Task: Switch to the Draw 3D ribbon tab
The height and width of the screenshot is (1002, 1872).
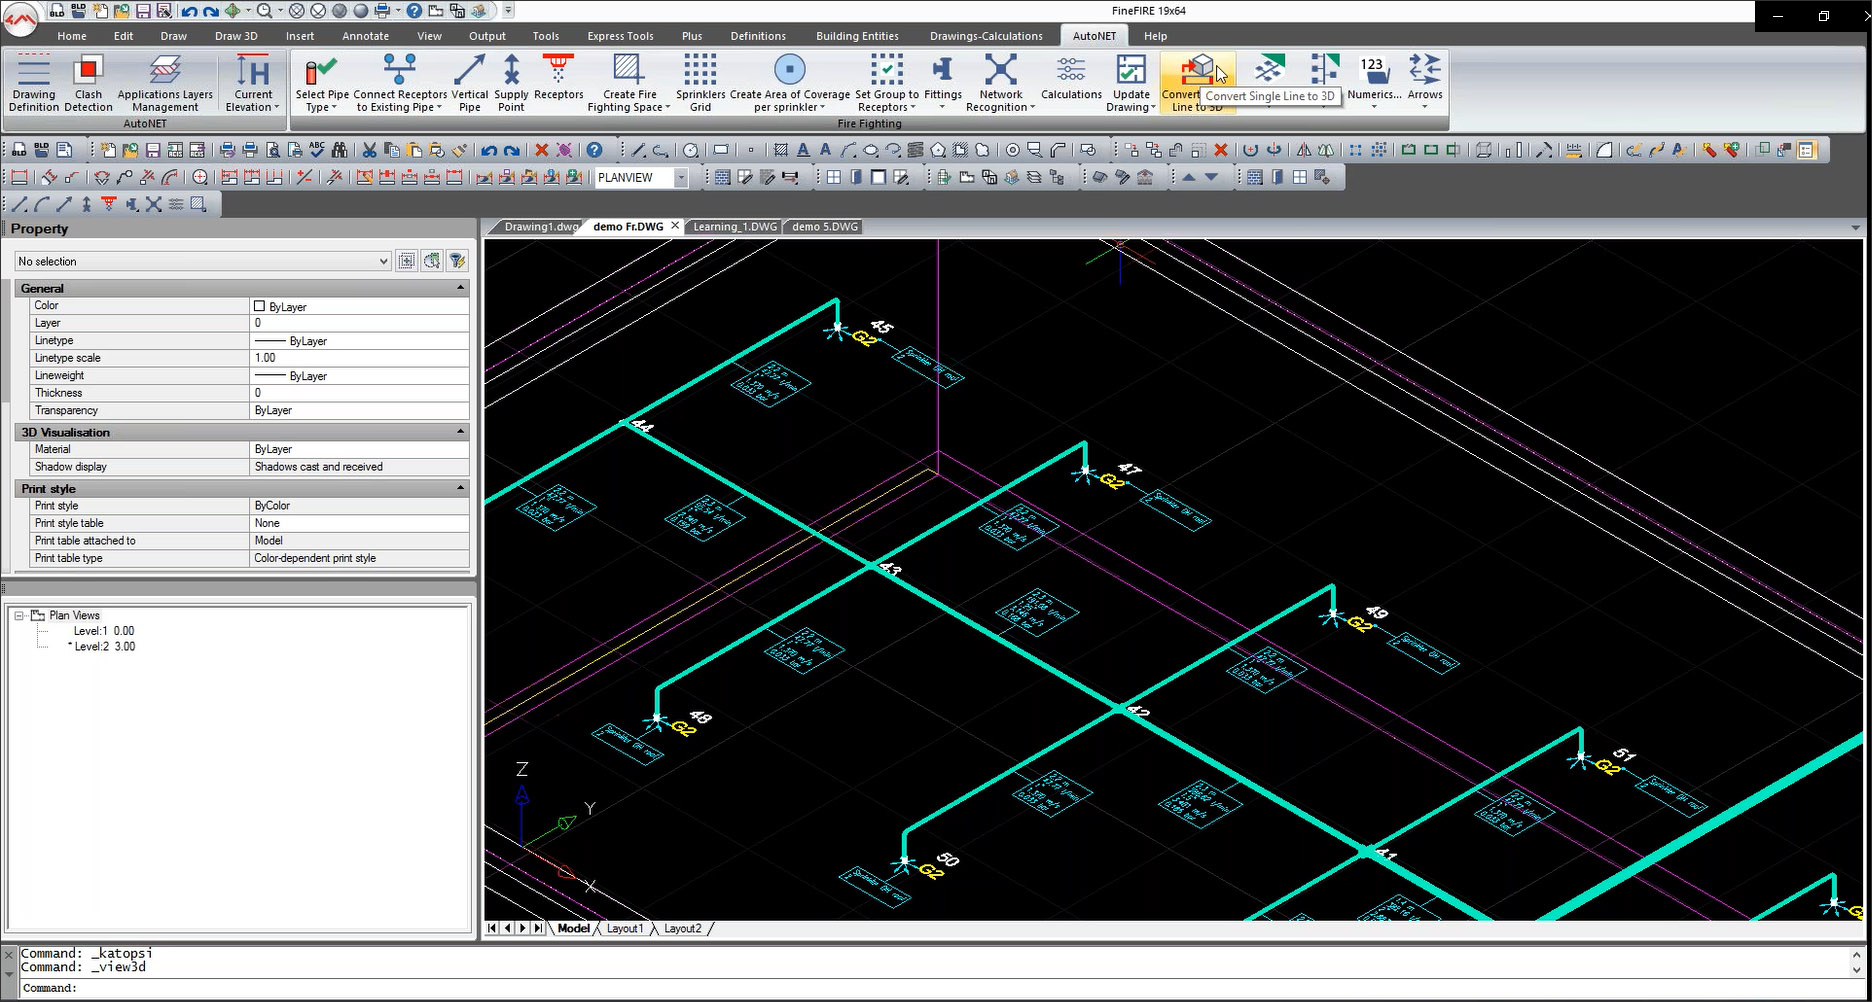Action: [x=236, y=36]
